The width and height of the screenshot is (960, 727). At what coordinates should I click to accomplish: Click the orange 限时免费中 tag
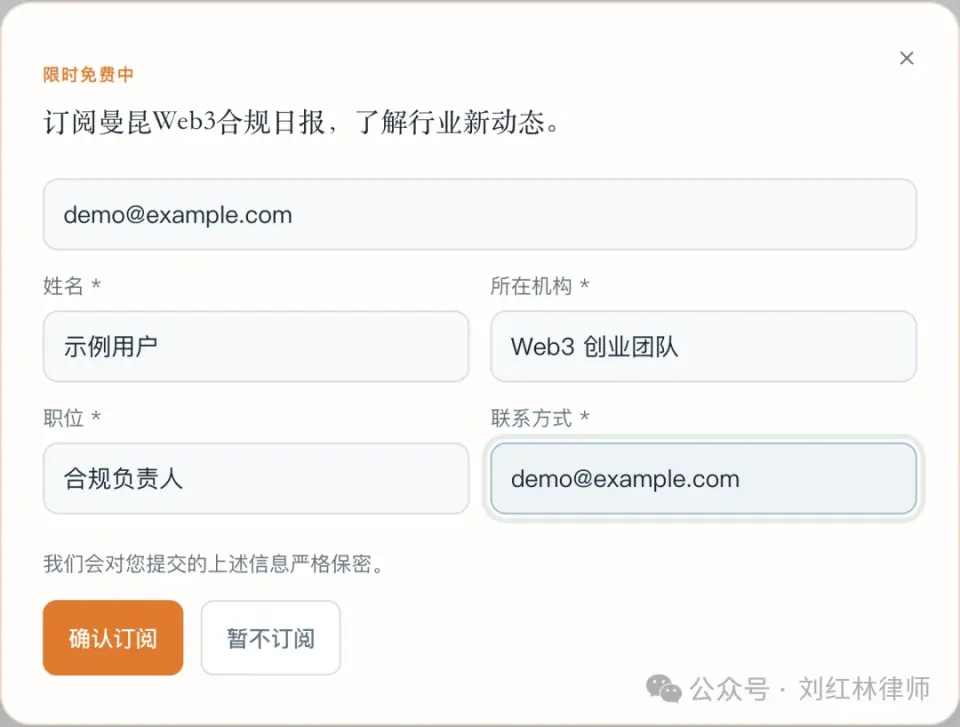[88, 75]
